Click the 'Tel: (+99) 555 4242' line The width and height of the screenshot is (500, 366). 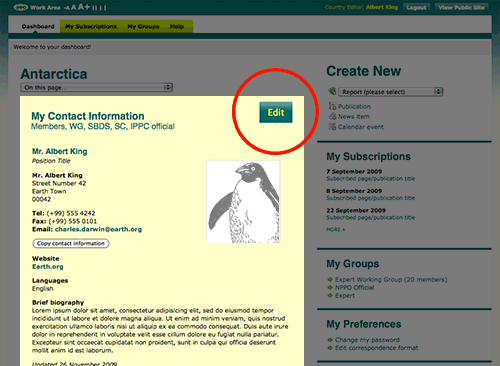coord(64,213)
